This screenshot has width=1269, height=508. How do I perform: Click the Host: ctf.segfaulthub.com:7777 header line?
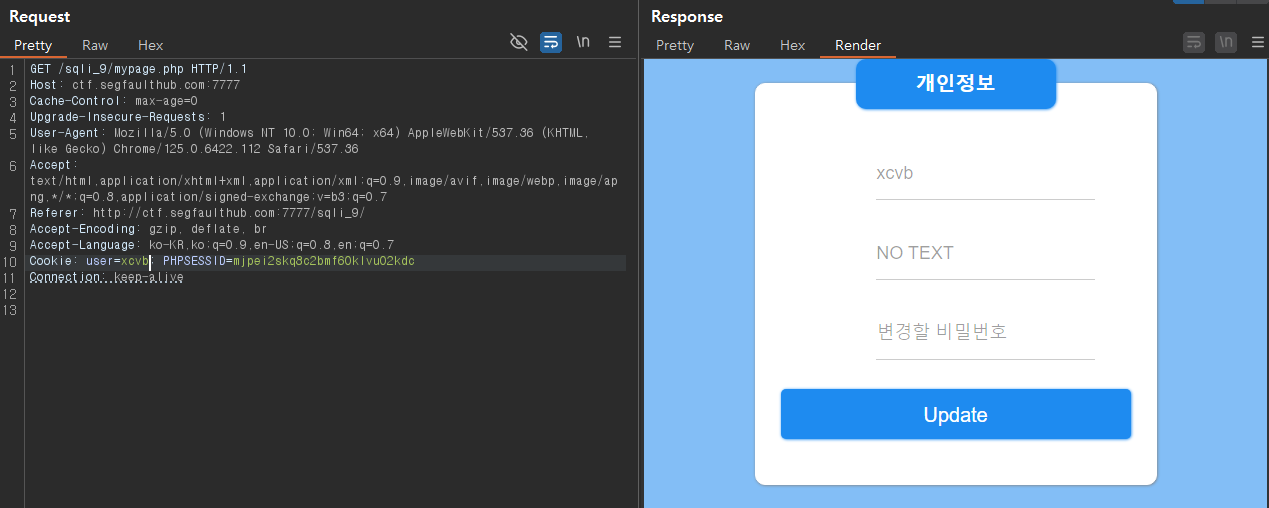tap(134, 85)
